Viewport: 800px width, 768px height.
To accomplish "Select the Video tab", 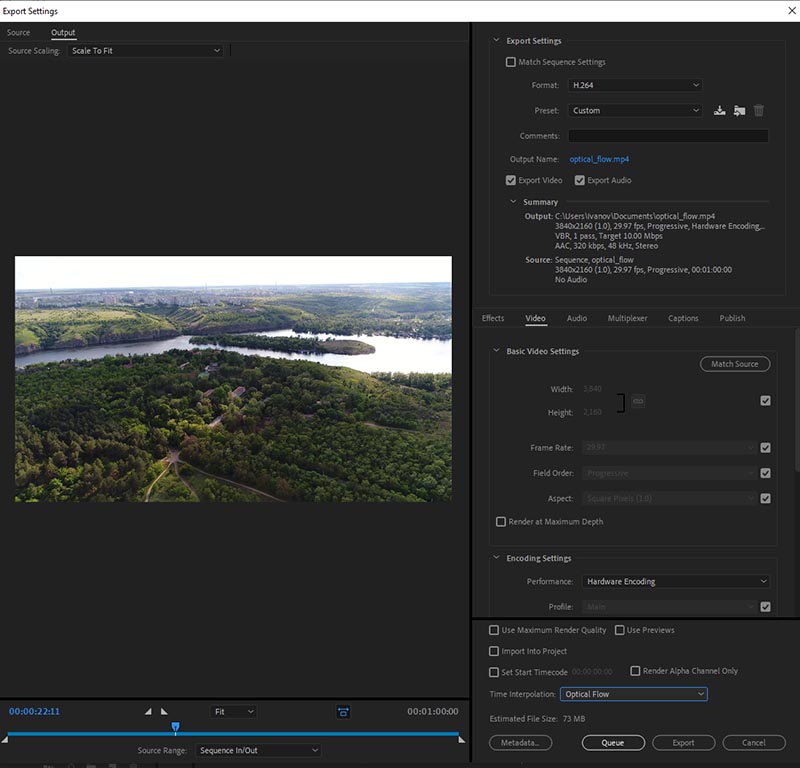I will tap(535, 318).
